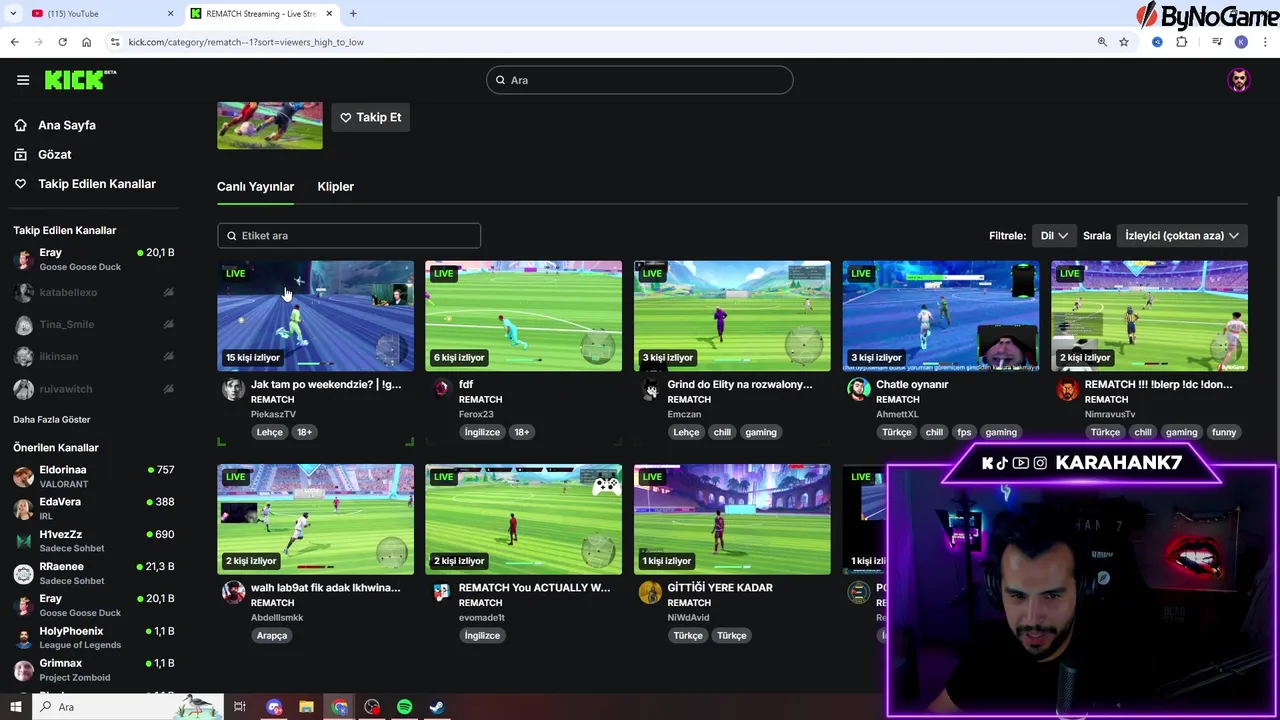Open the Kick hamburger menu
Viewport: 1280px width, 720px height.
23,80
